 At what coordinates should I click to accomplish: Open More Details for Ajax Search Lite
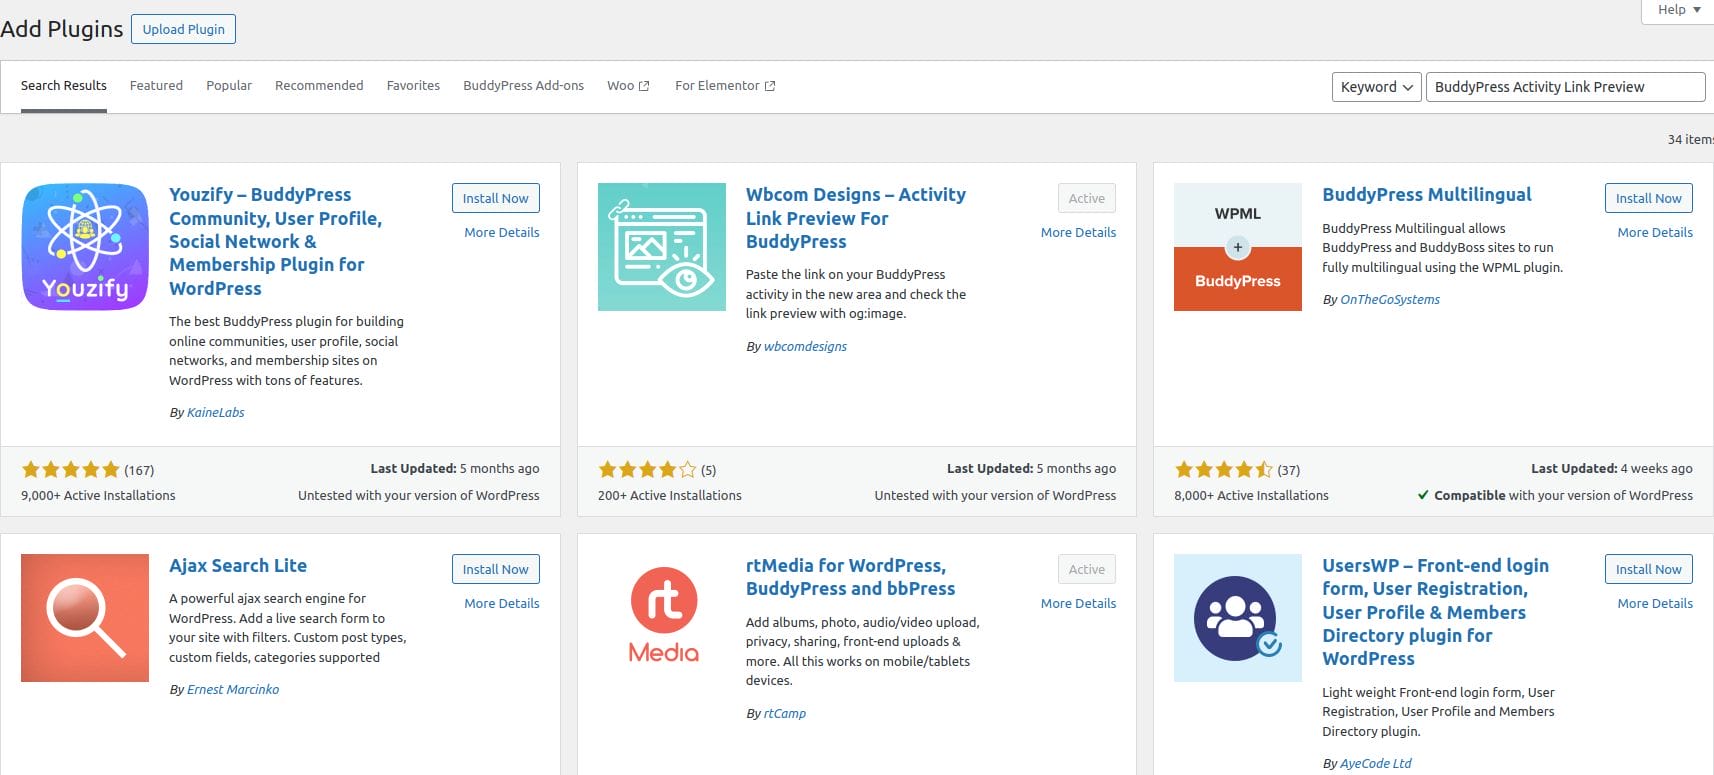[501, 603]
